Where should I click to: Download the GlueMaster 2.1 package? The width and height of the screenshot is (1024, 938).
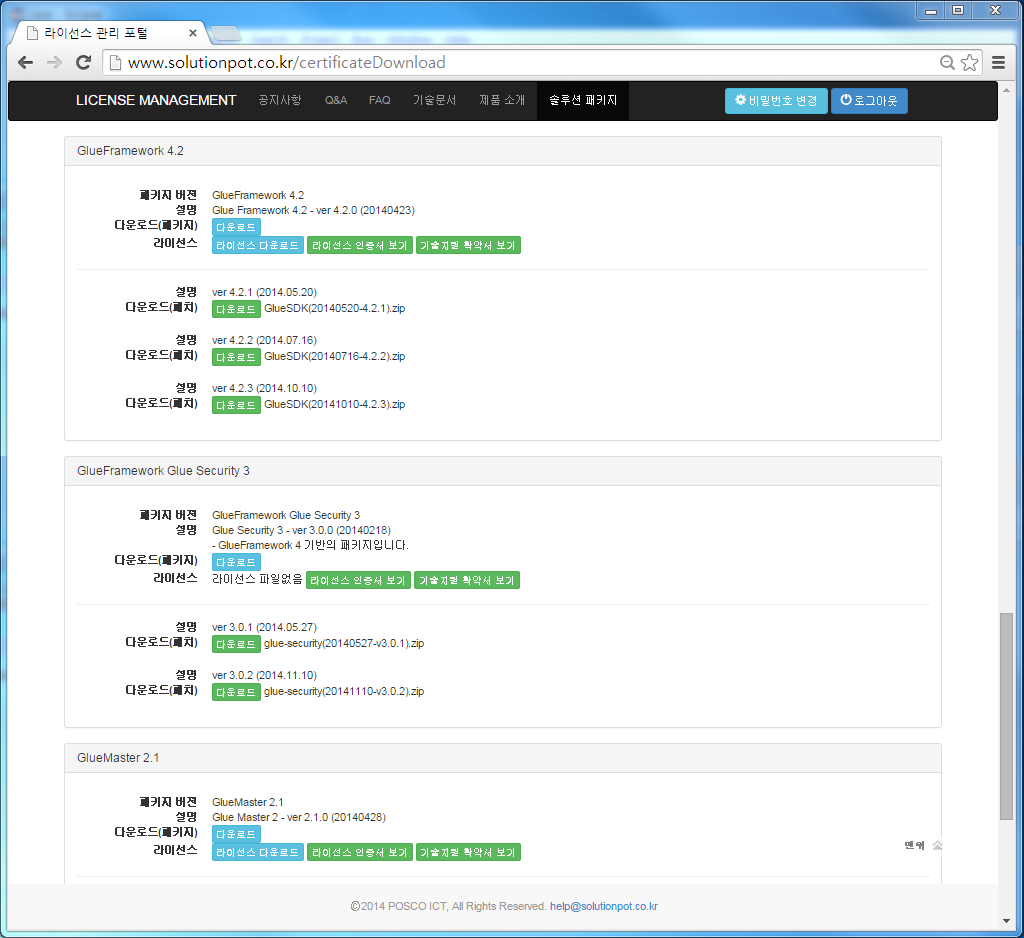pyautogui.click(x=236, y=835)
